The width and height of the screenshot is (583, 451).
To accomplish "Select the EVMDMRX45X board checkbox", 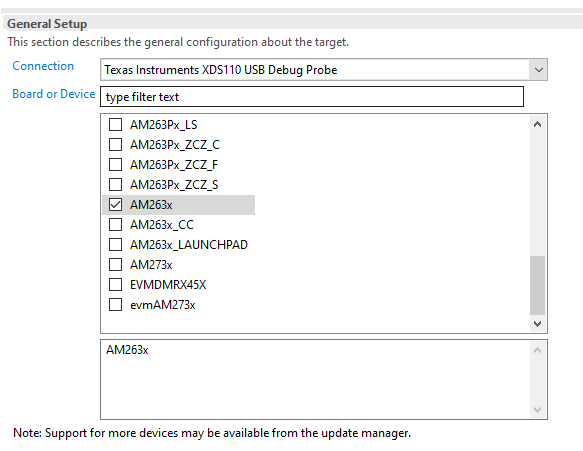I will coord(115,285).
